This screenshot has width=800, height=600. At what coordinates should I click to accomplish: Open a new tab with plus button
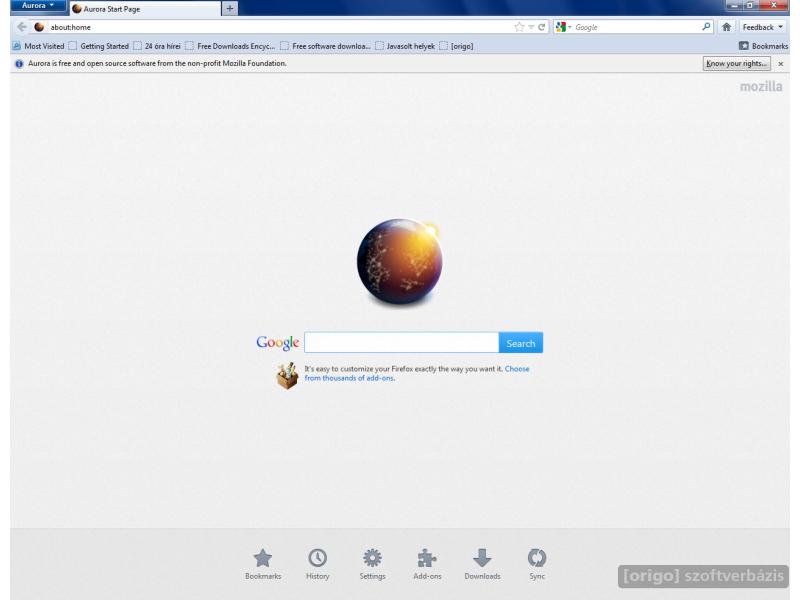pyautogui.click(x=230, y=9)
